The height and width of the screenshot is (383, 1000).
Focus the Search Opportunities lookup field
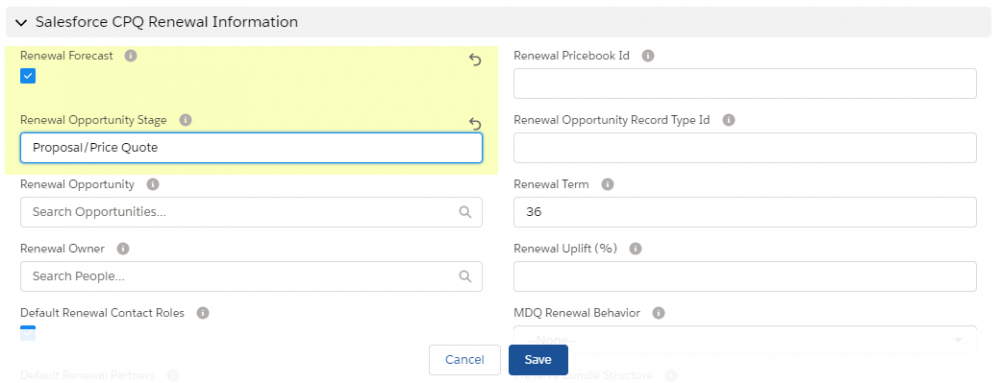251,212
